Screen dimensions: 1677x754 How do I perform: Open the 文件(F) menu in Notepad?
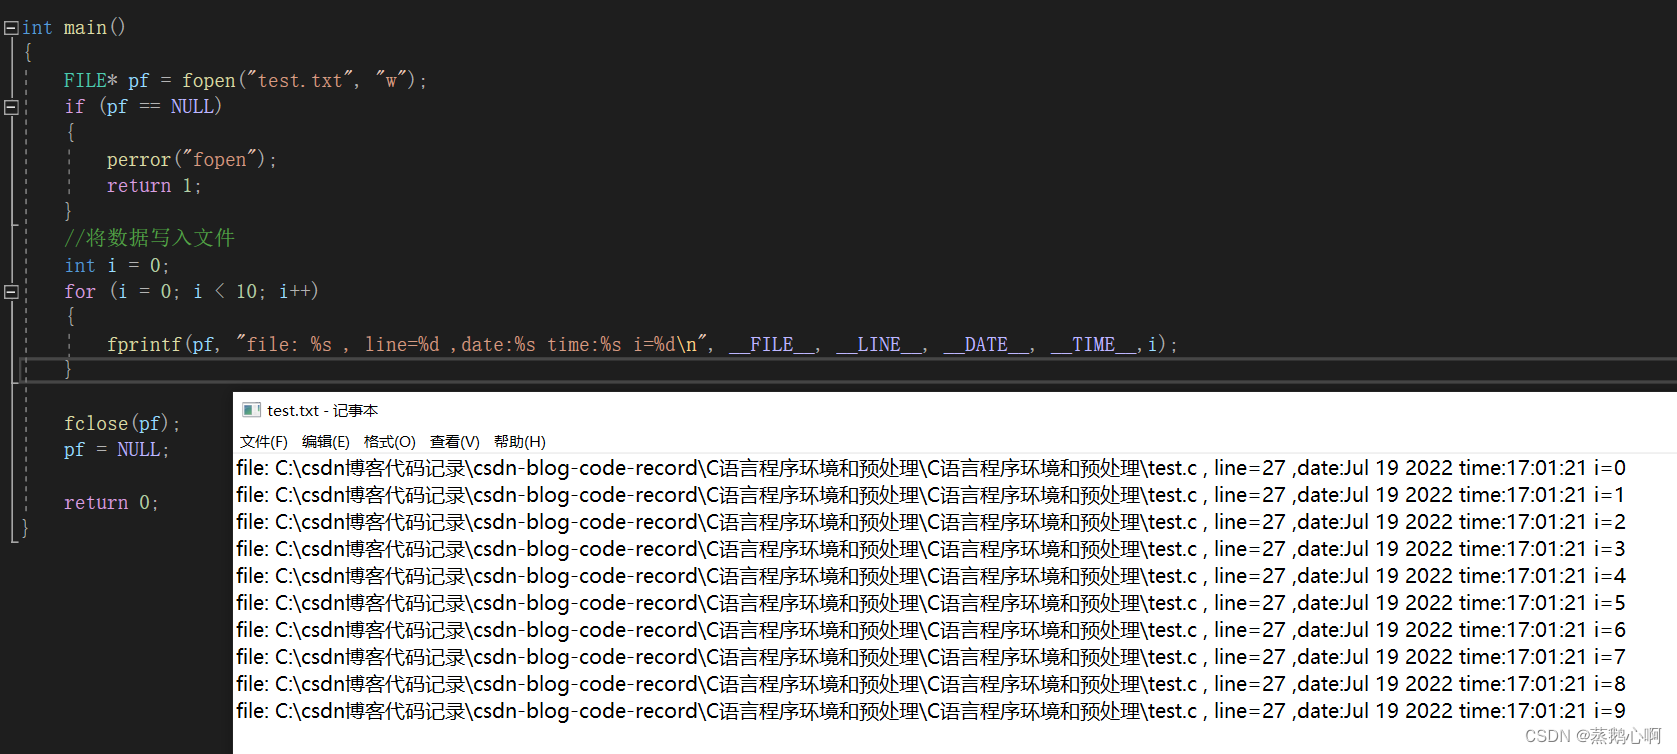click(263, 442)
